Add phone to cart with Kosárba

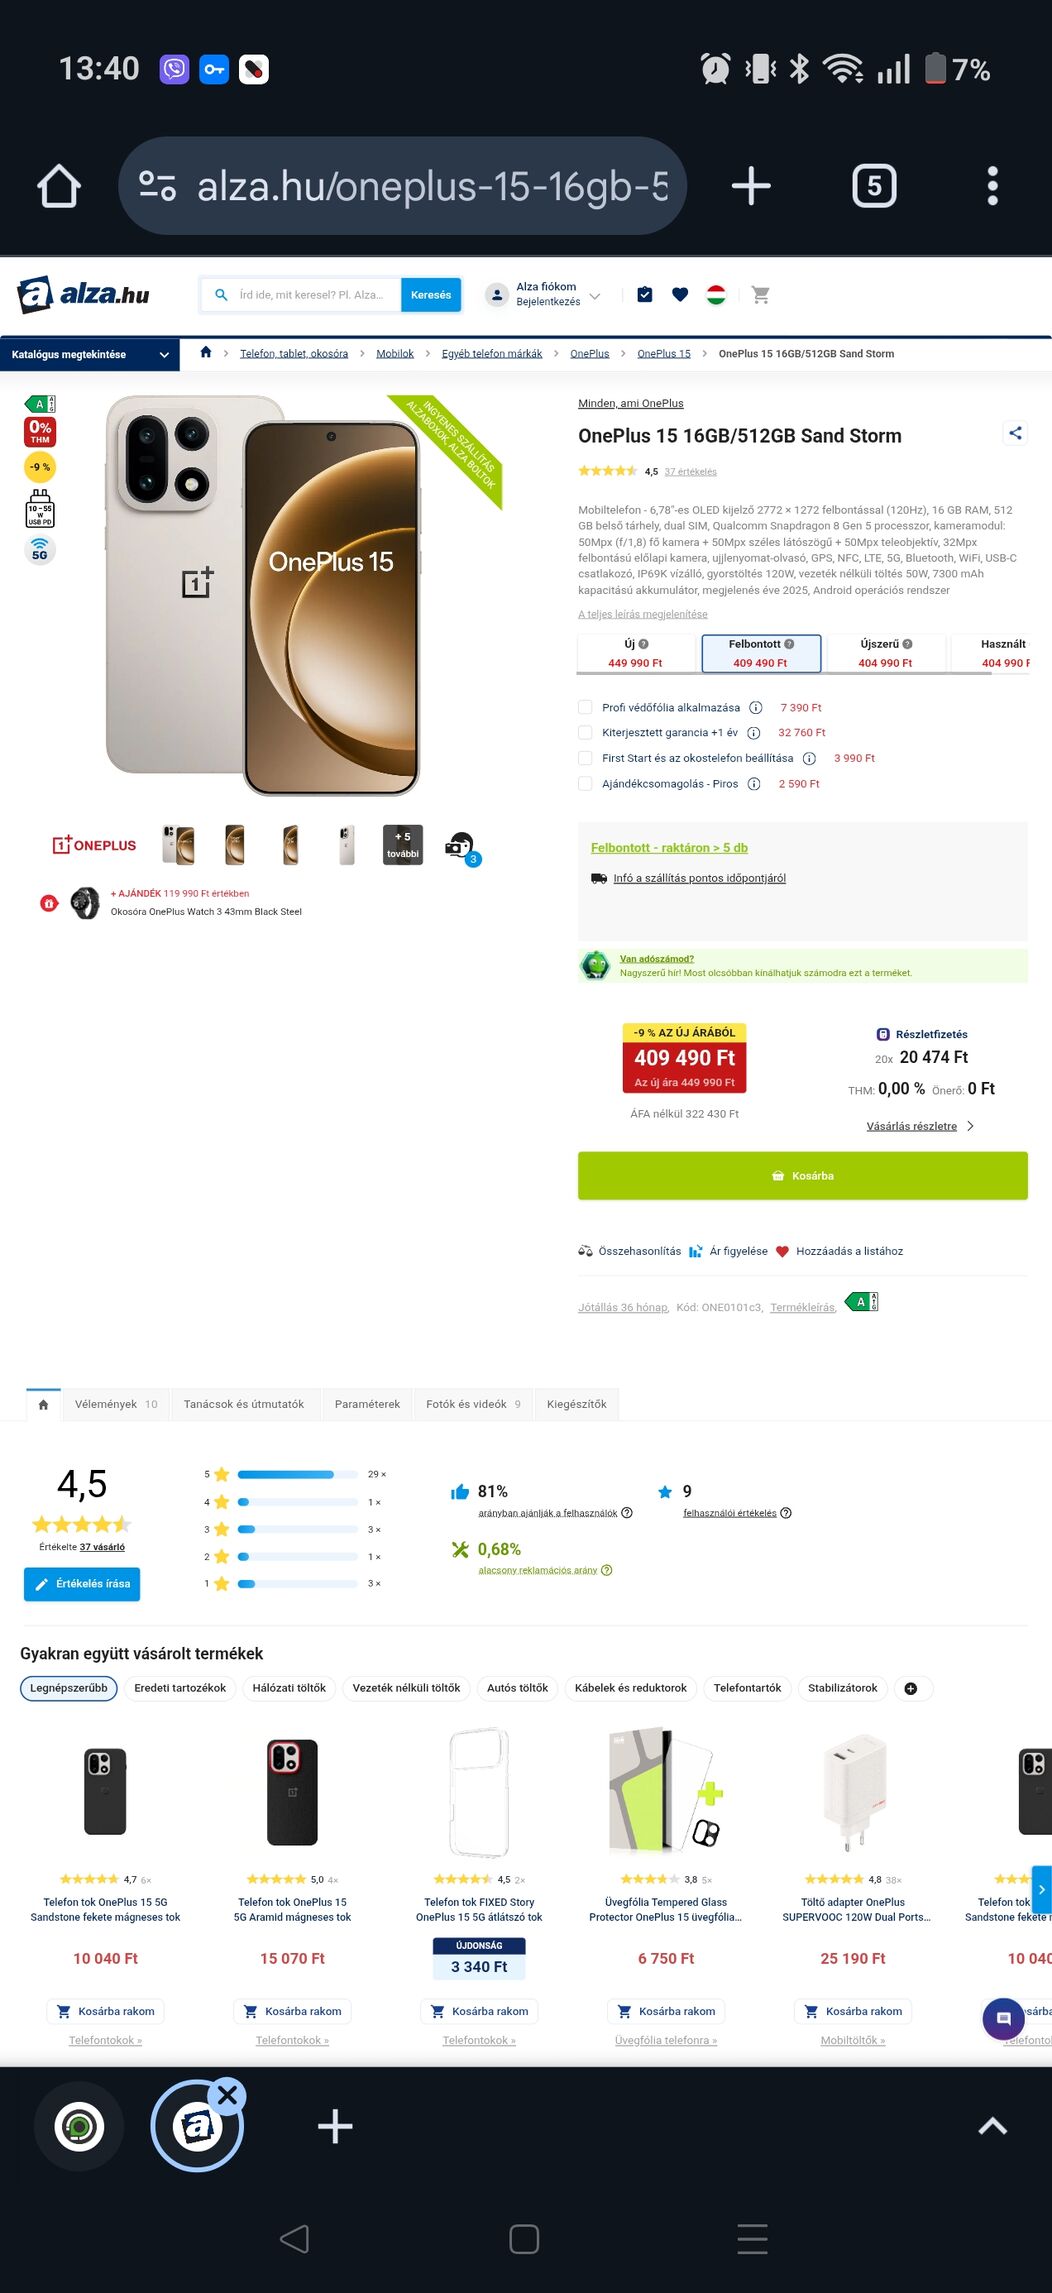pos(802,1176)
